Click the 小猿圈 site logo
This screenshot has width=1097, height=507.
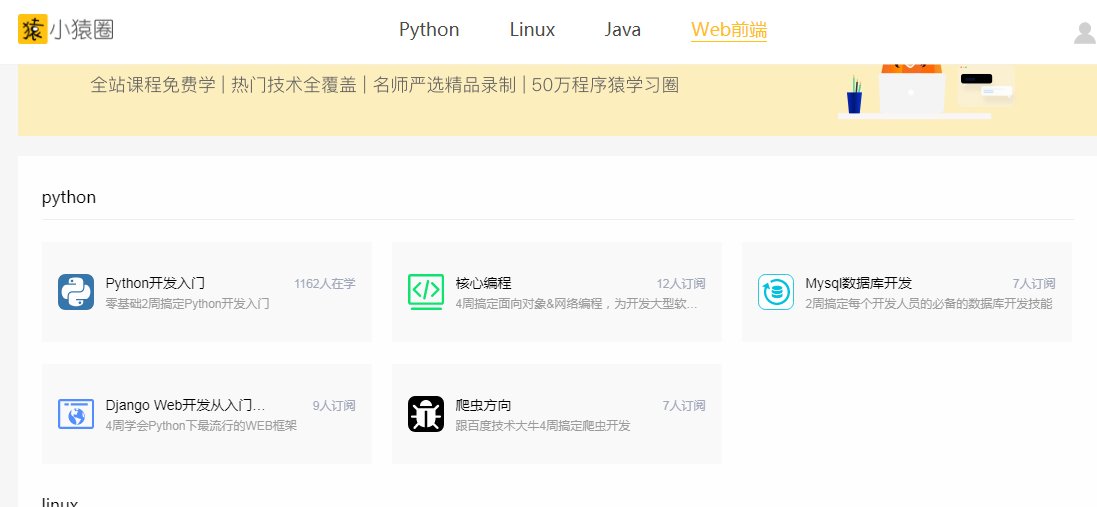coord(66,29)
